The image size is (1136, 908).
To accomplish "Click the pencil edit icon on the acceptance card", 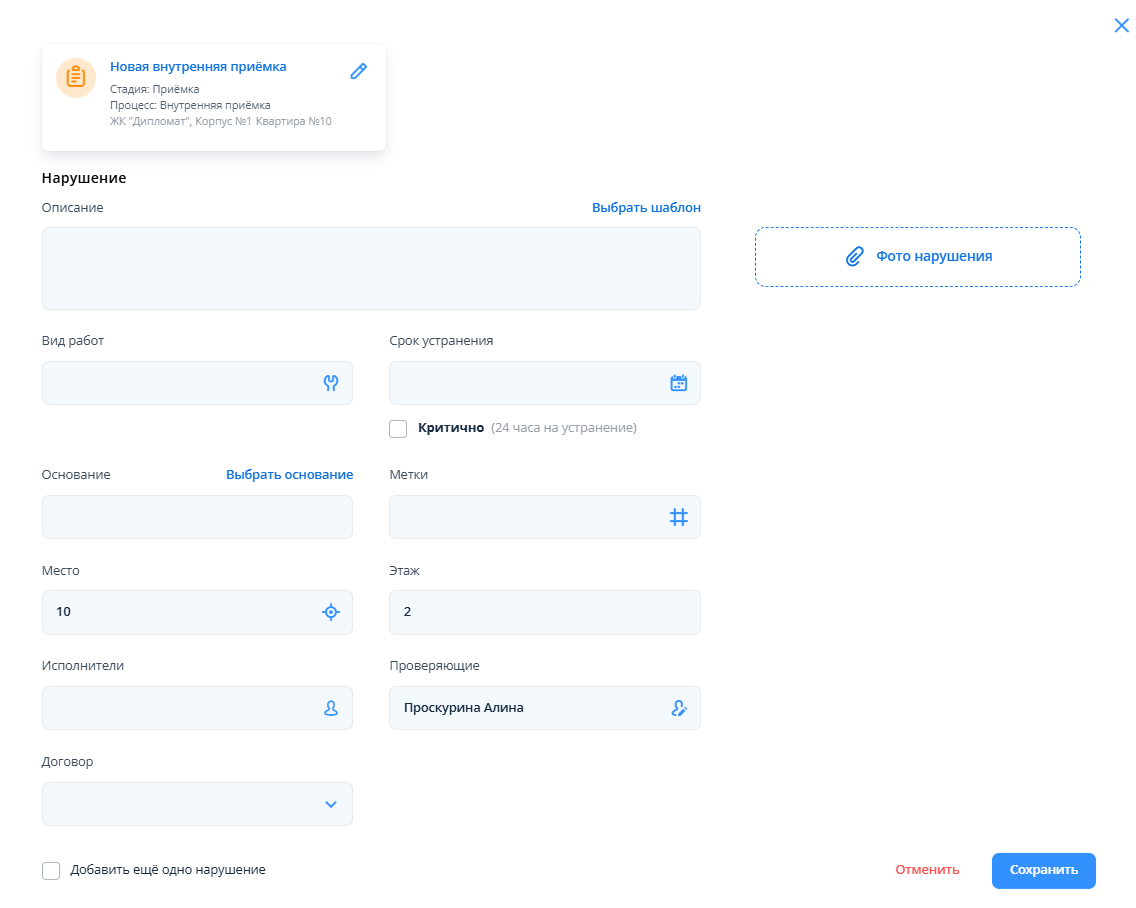I will pyautogui.click(x=359, y=71).
